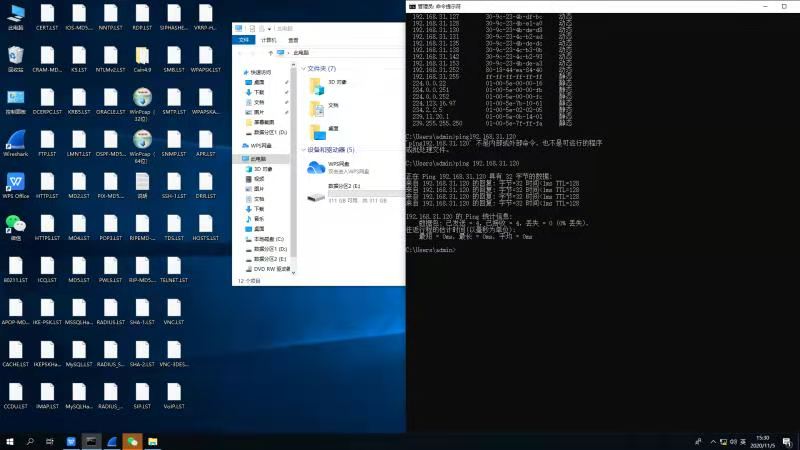Screen dimensions: 800x450
Task: Open the 桌面 folder in the Explorer main pane
Action: [326, 132]
